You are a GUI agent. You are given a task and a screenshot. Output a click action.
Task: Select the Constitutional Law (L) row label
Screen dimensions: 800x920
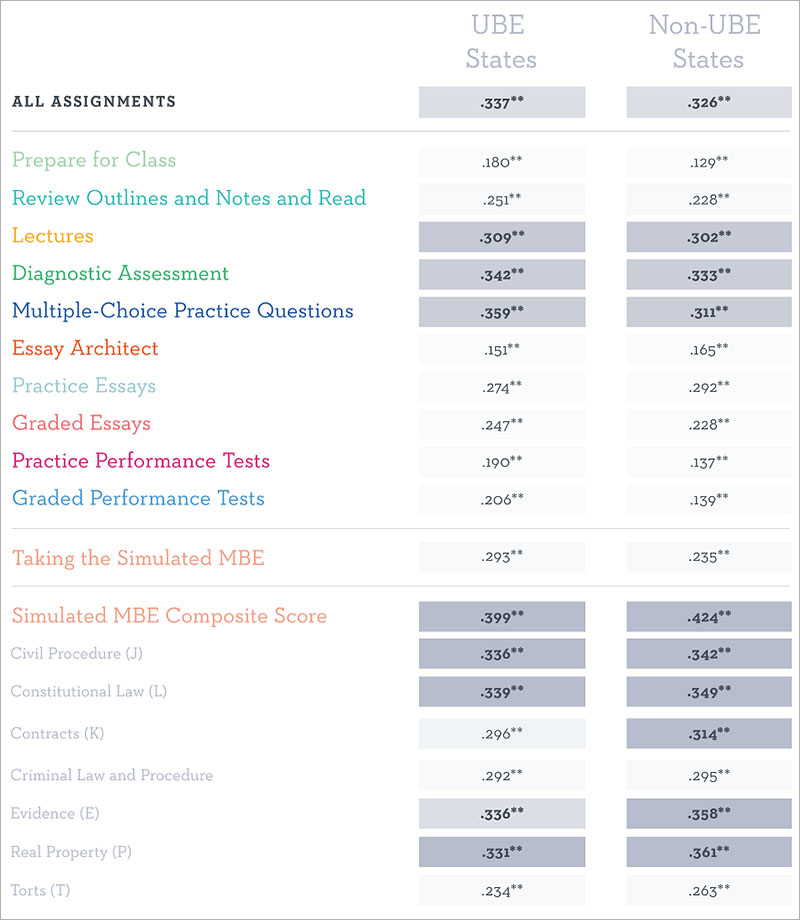click(x=89, y=692)
